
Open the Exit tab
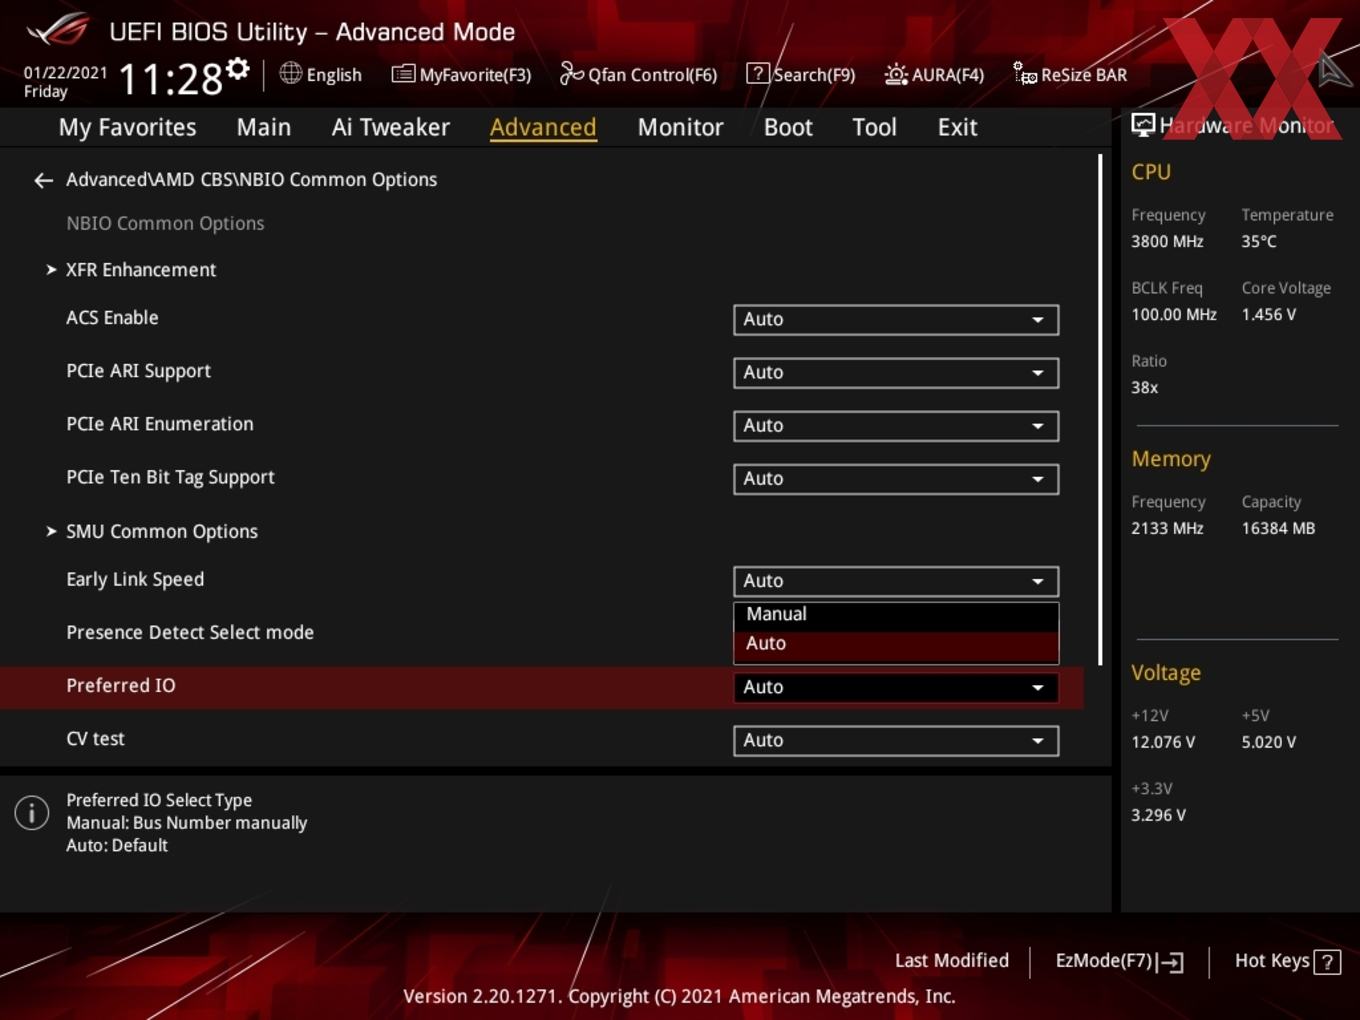pos(957,128)
